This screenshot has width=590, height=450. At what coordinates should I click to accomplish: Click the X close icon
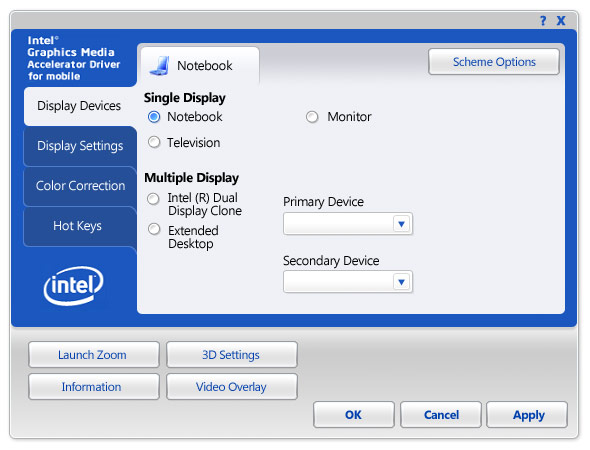click(561, 20)
